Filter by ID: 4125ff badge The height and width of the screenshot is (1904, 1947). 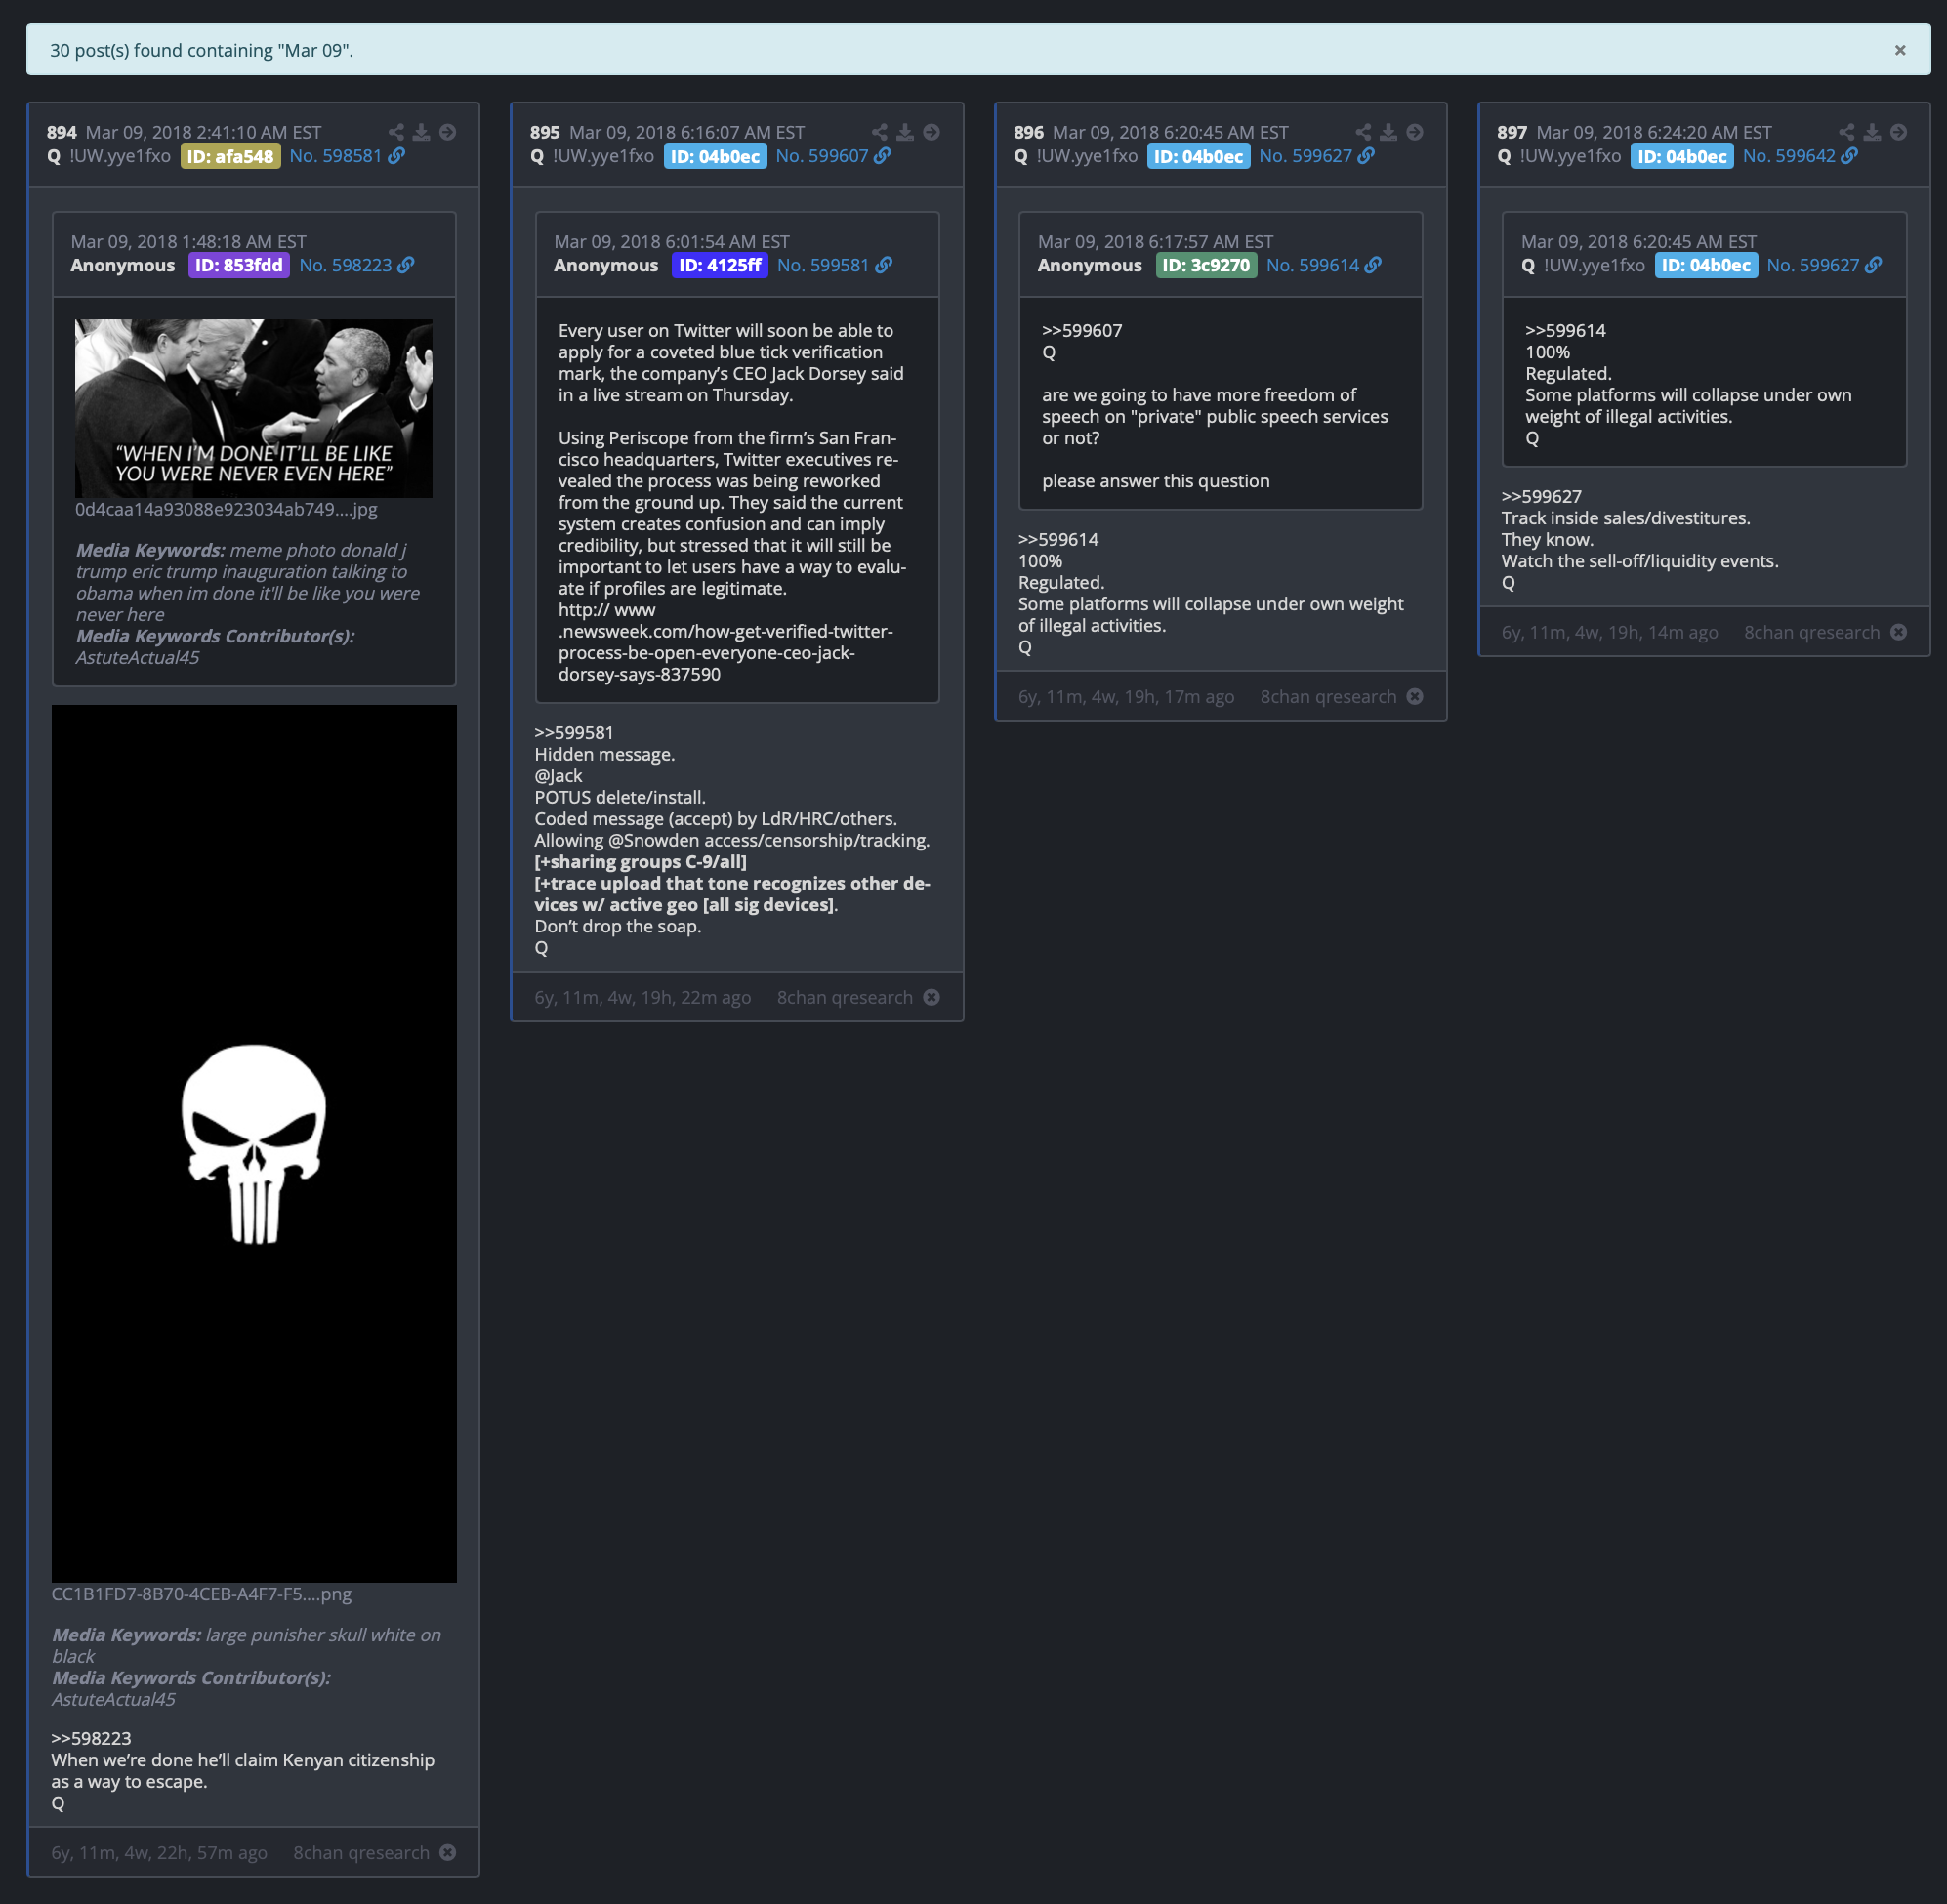point(720,265)
